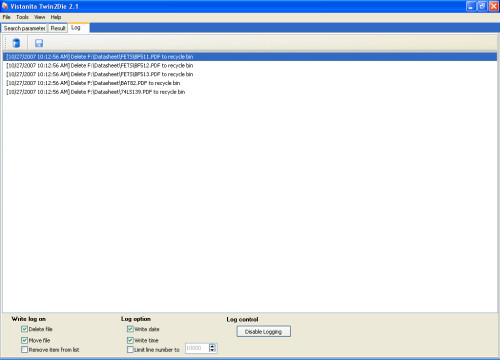
Task: Select the log entry for 74LS139.PDF
Action: (x=250, y=92)
